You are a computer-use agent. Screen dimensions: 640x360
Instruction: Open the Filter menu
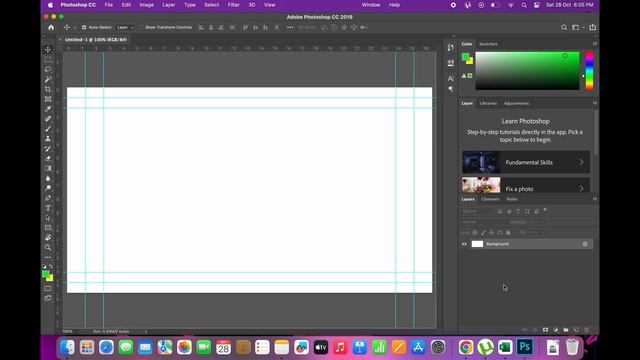pos(233,5)
